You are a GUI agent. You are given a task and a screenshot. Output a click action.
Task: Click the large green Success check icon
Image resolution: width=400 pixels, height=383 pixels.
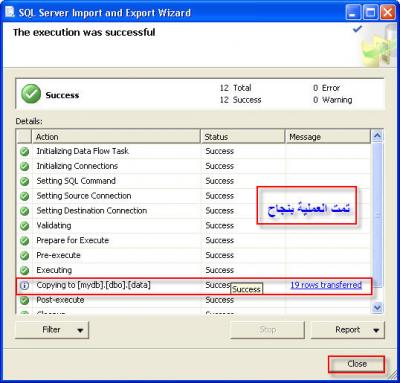coord(31,94)
